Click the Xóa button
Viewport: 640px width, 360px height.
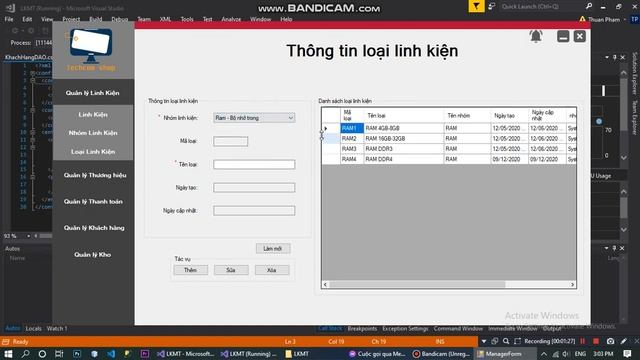272,270
